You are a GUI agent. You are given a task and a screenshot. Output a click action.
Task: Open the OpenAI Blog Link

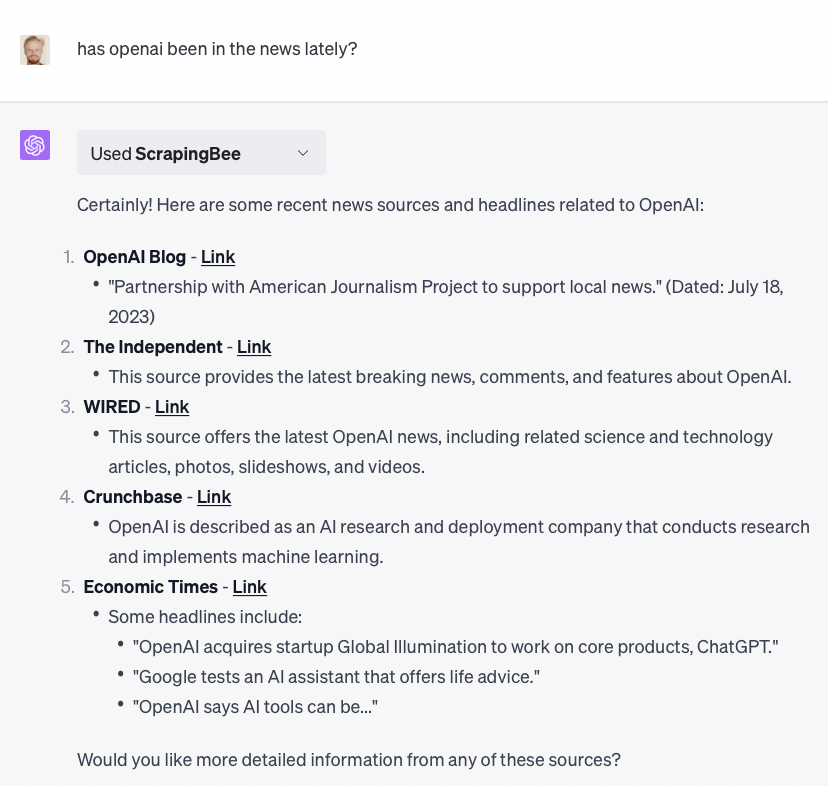pos(218,257)
